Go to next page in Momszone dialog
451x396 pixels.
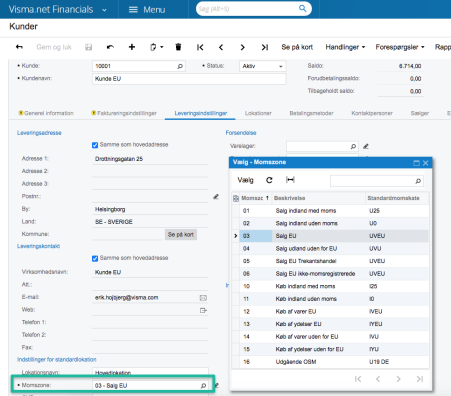[398, 379]
